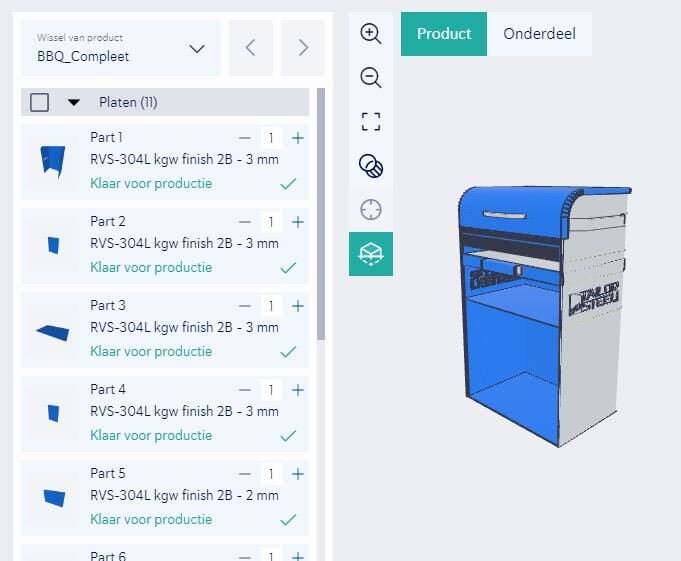Image resolution: width=681 pixels, height=561 pixels.
Task: Click the crosshair center view icon
Action: click(371, 210)
